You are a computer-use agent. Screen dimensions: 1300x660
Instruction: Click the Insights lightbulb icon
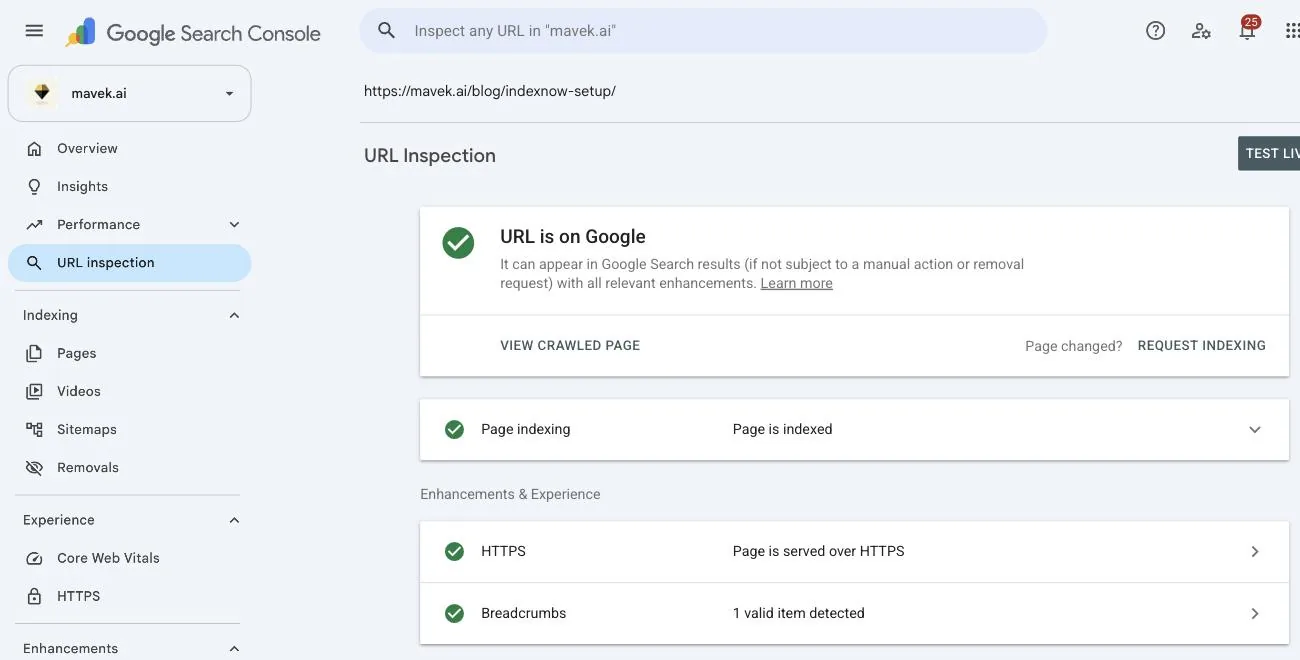point(34,186)
